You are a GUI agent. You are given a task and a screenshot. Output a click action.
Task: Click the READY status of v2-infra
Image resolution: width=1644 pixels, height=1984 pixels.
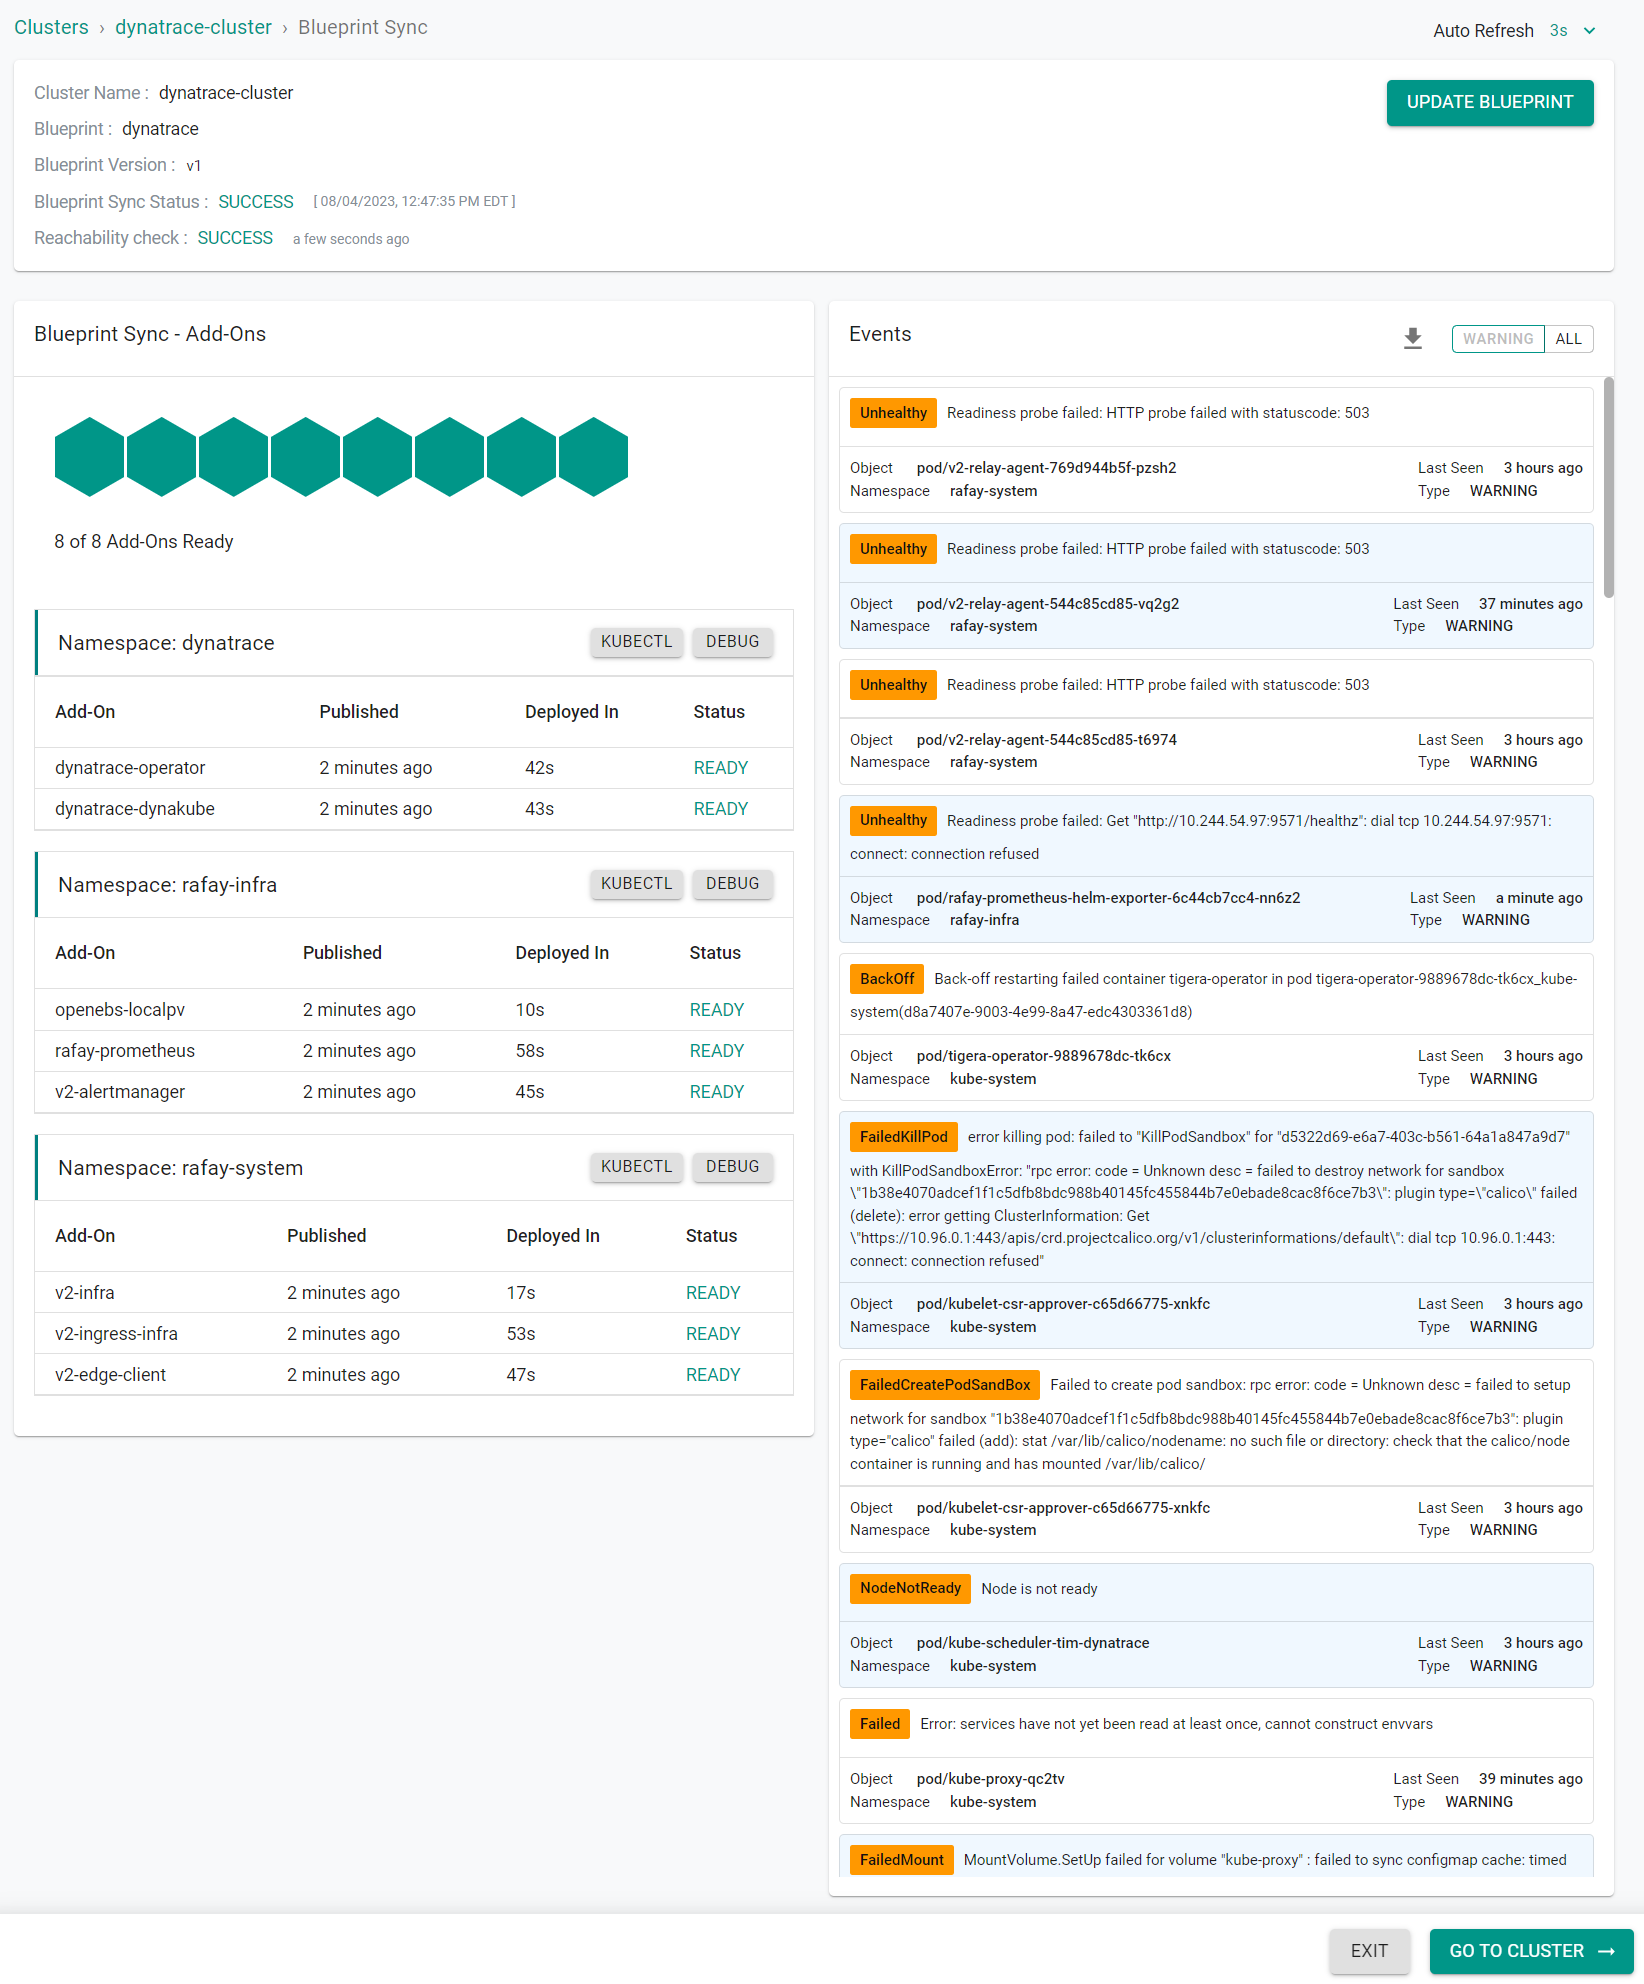click(713, 1293)
